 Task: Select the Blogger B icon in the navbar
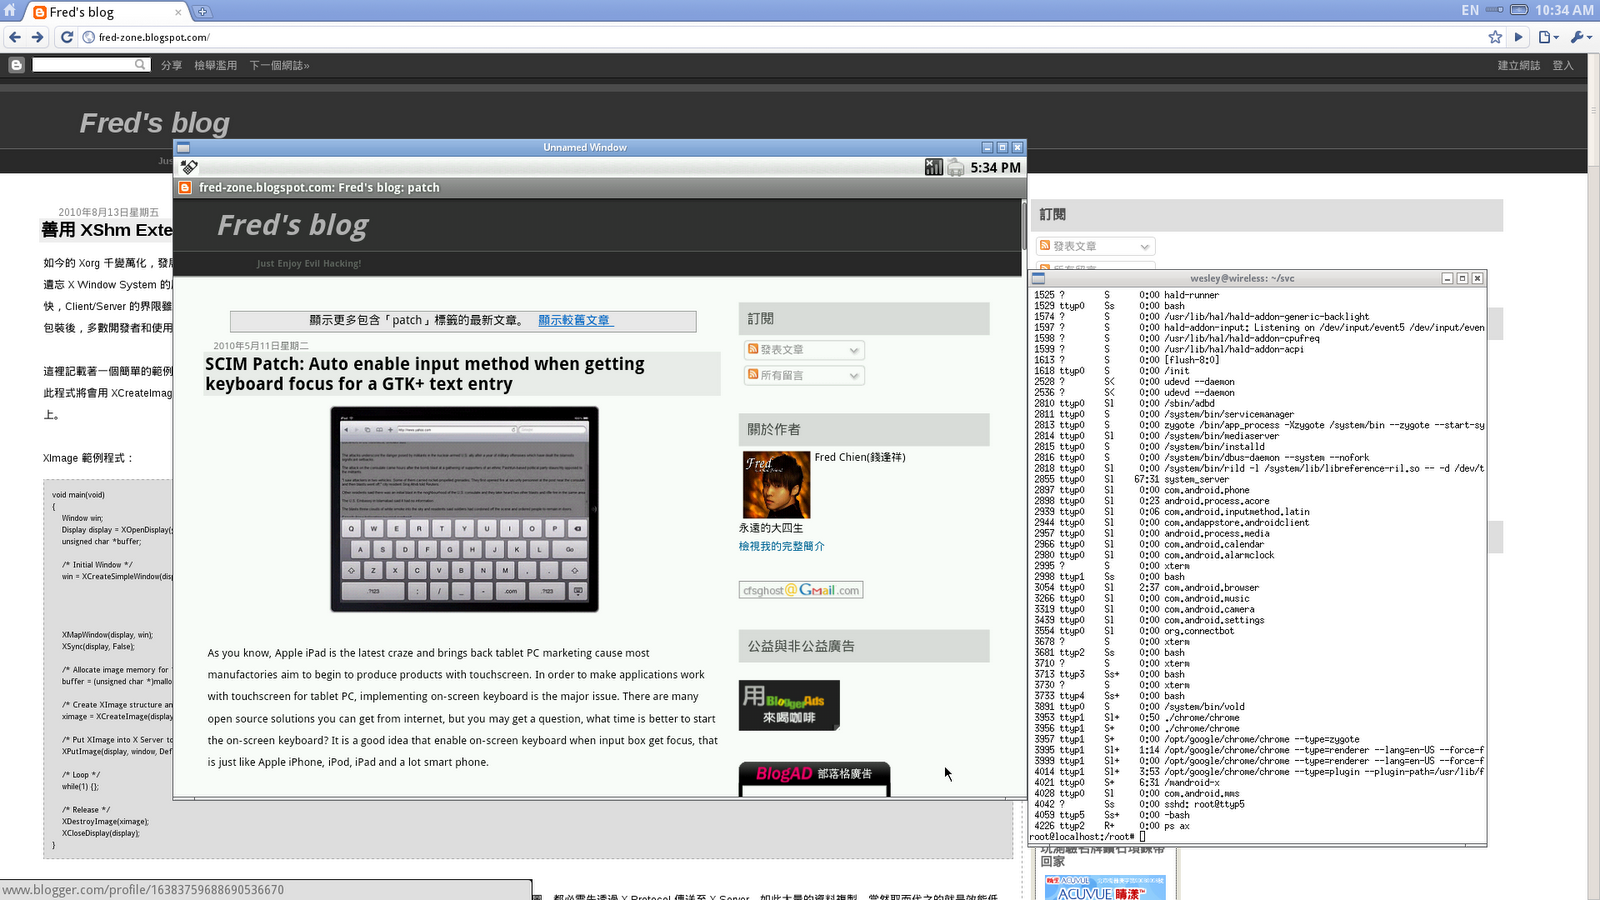[x=16, y=64]
